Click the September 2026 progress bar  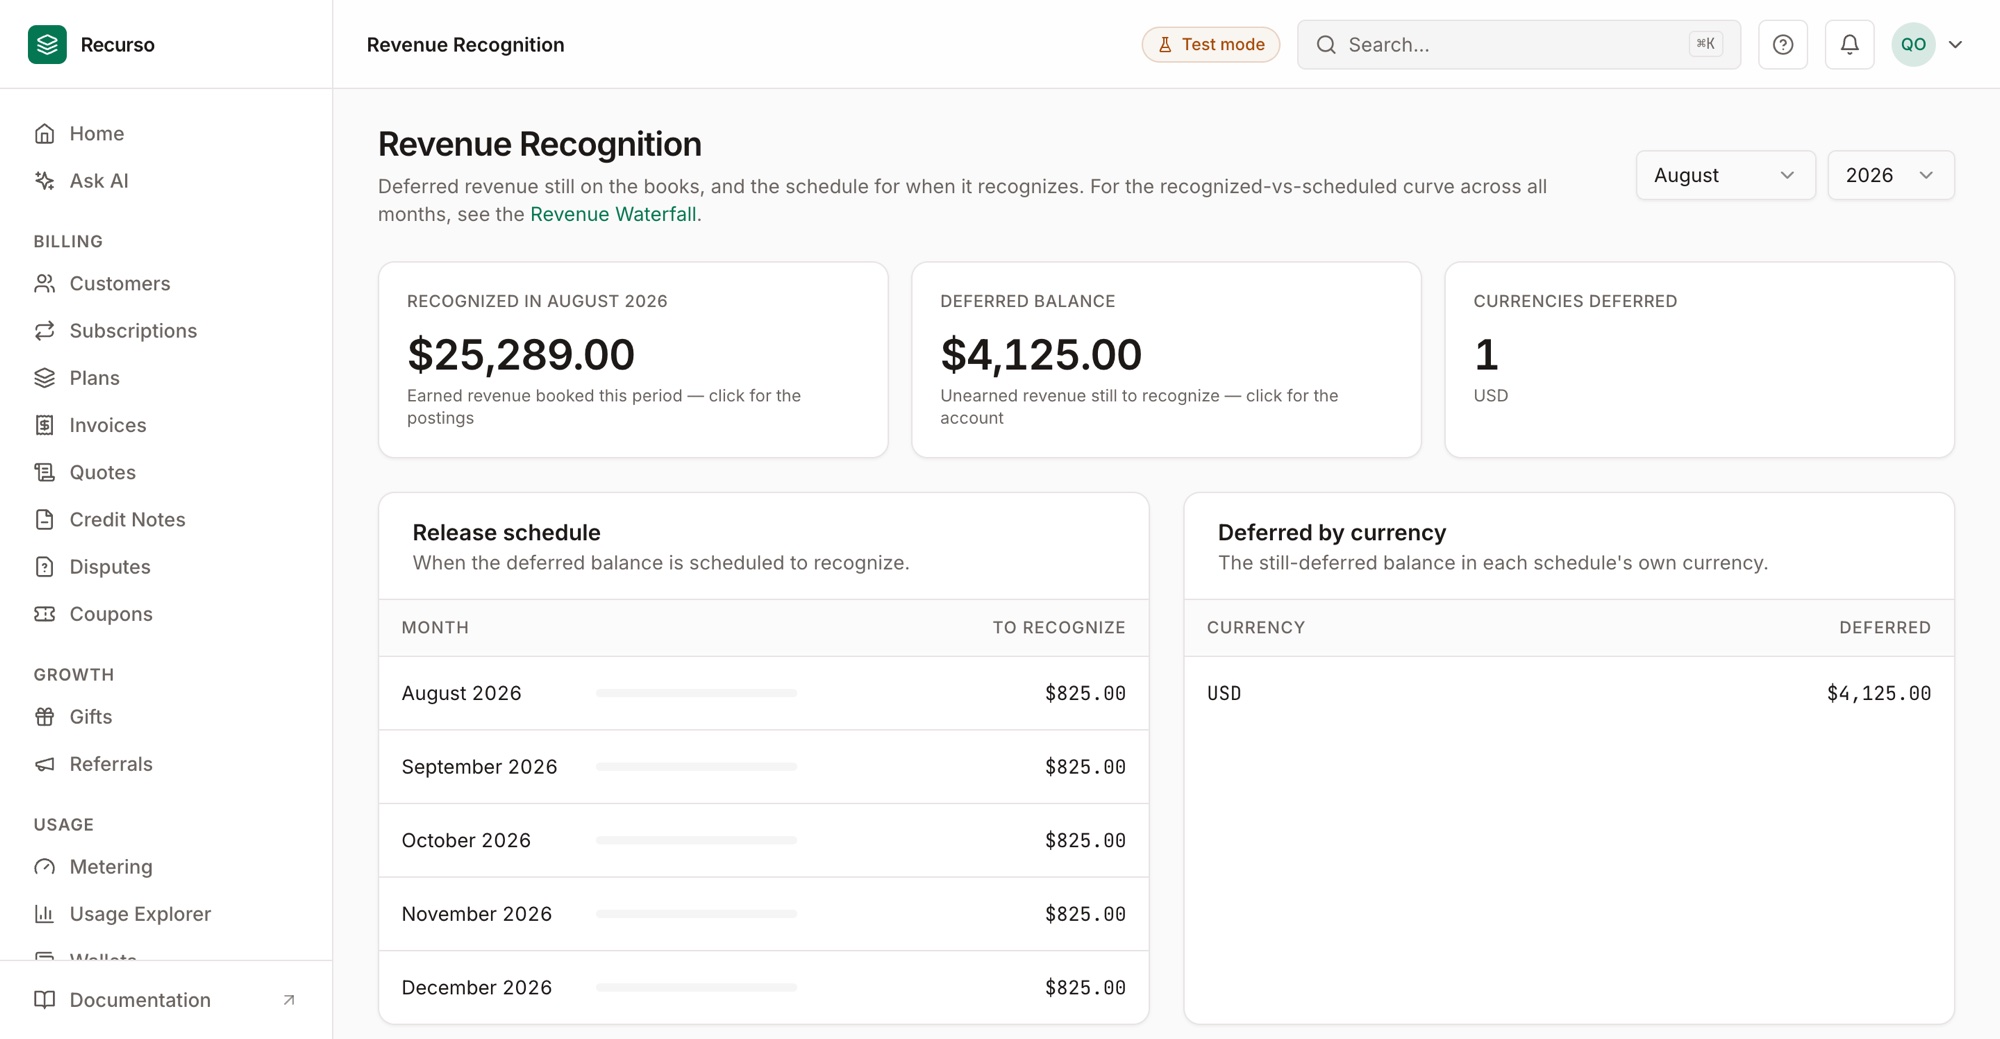pyautogui.click(x=696, y=767)
